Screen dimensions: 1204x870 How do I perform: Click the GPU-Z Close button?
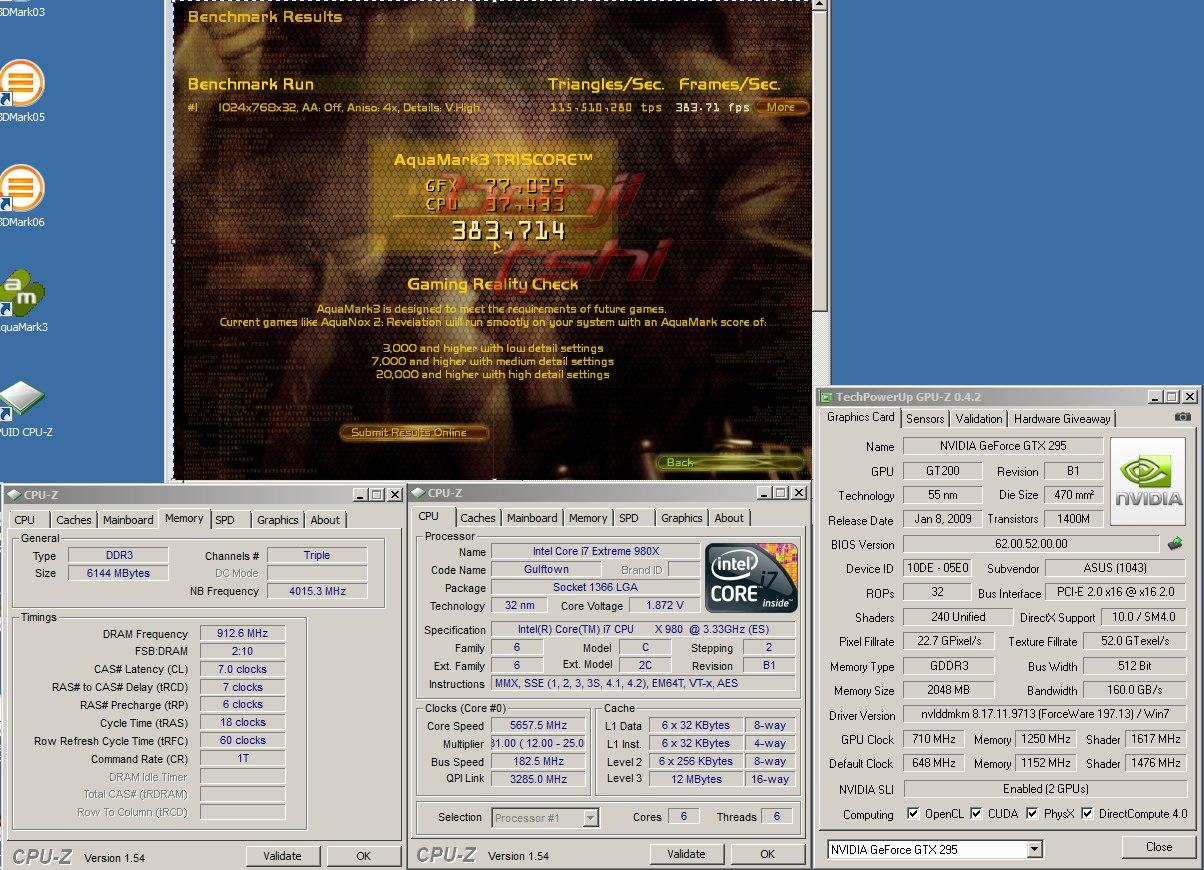pyautogui.click(x=1159, y=847)
